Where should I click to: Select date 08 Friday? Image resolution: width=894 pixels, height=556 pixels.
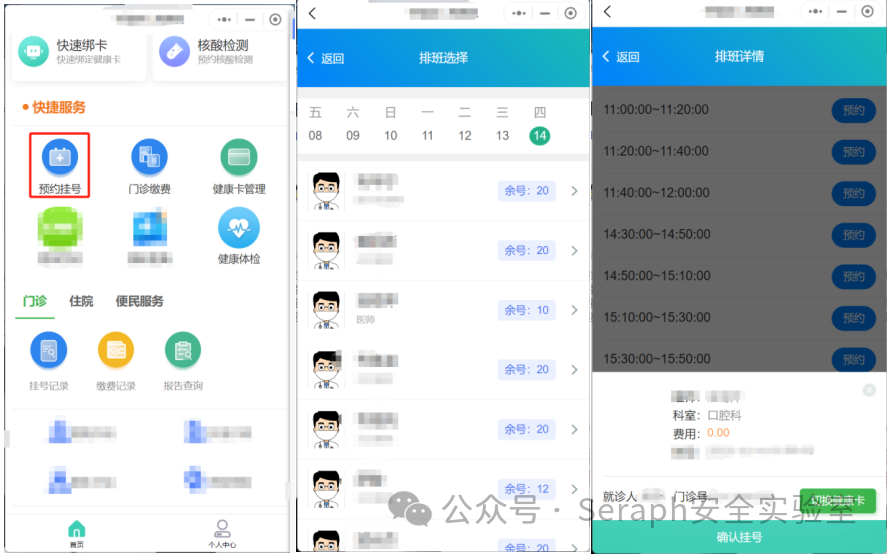coord(315,136)
